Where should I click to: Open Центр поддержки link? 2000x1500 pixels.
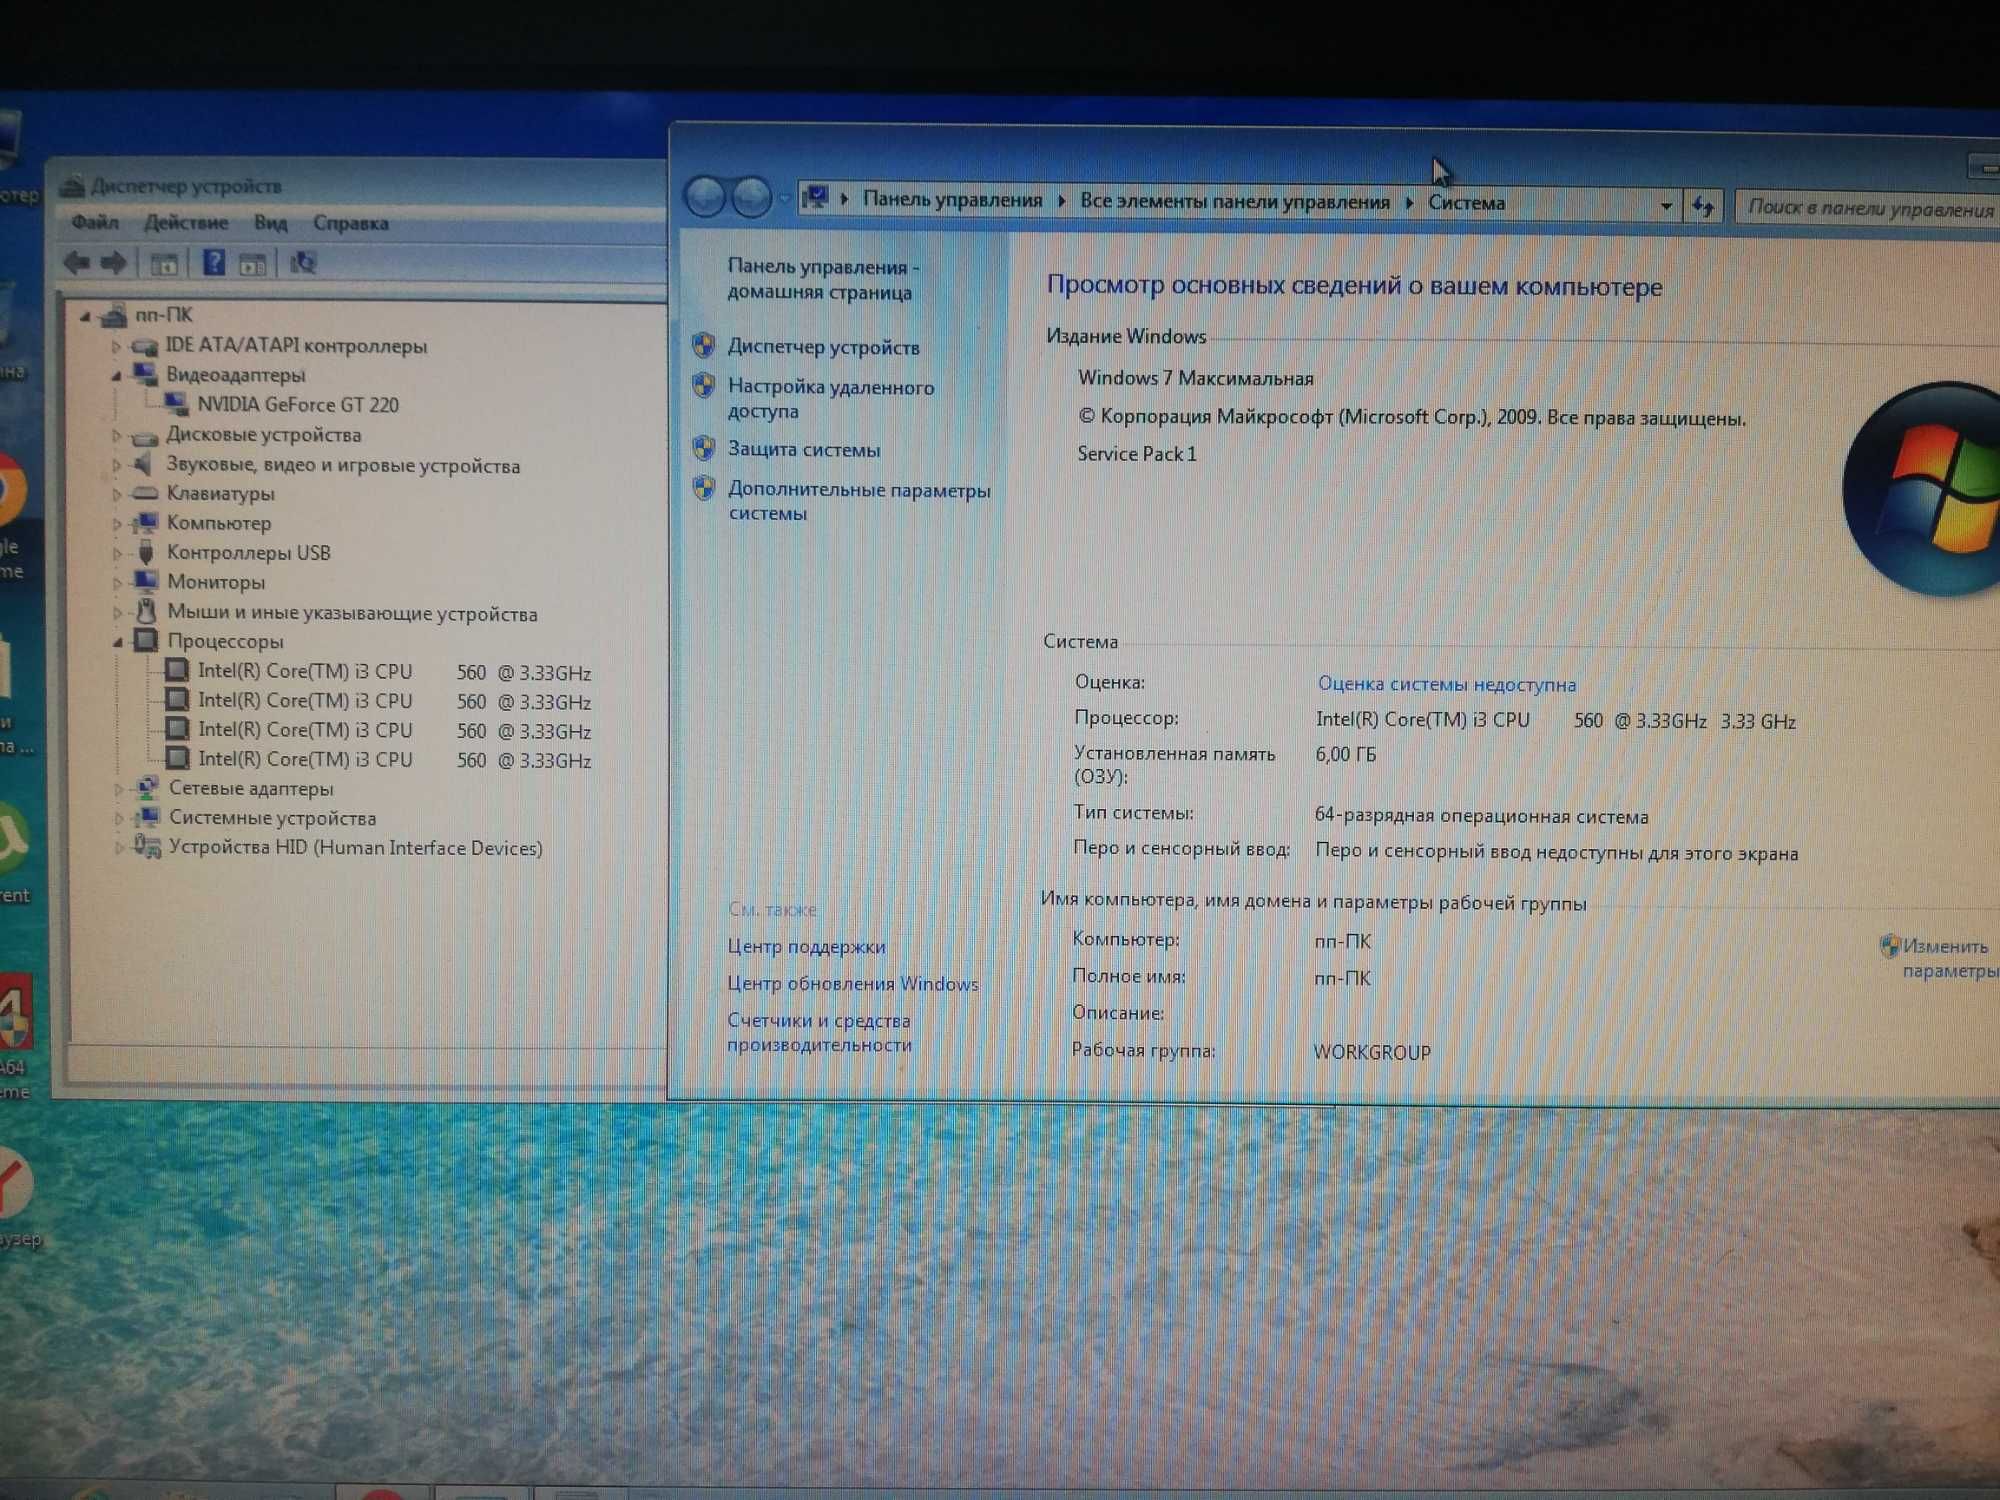pyautogui.click(x=806, y=946)
